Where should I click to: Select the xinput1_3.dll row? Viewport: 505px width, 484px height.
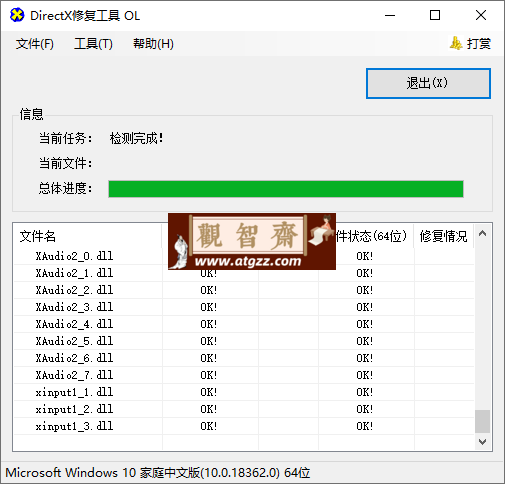pos(244,426)
